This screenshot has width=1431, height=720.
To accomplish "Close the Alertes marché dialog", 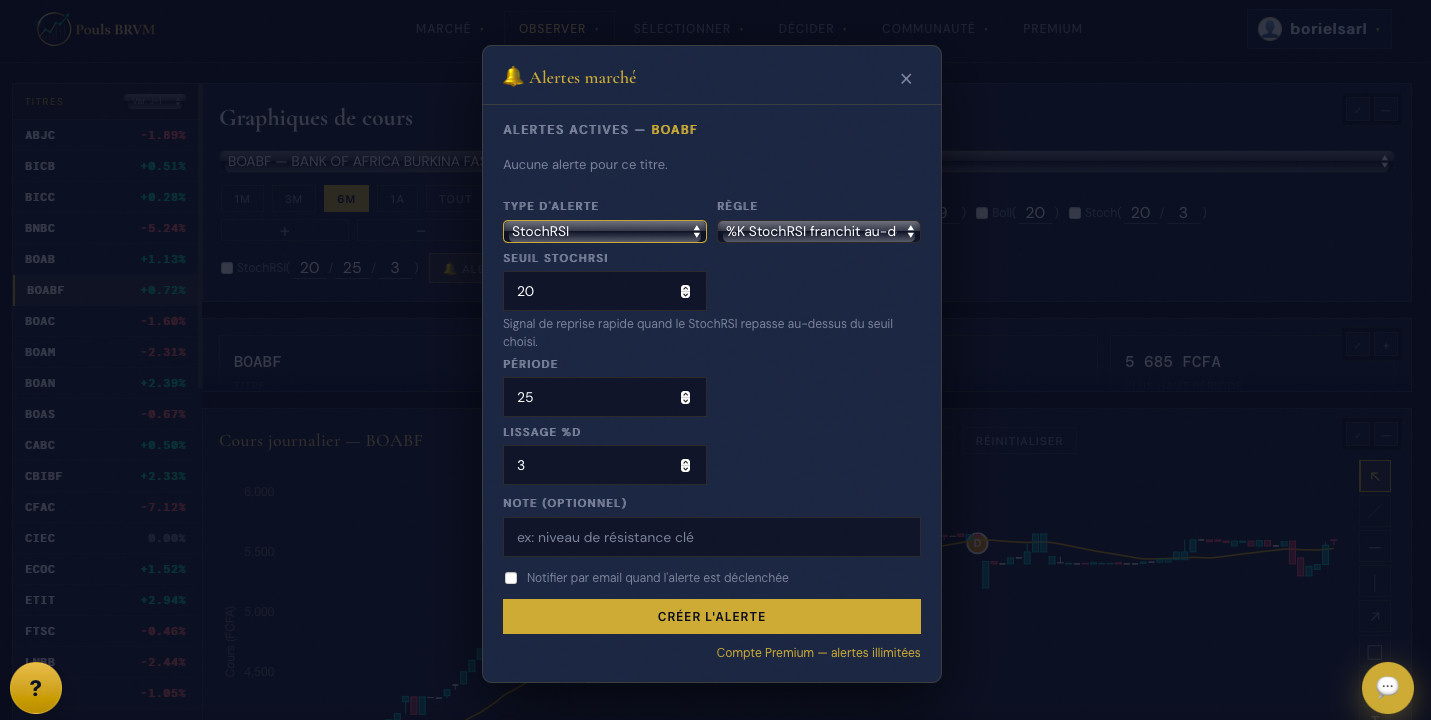I will pyautogui.click(x=906, y=79).
